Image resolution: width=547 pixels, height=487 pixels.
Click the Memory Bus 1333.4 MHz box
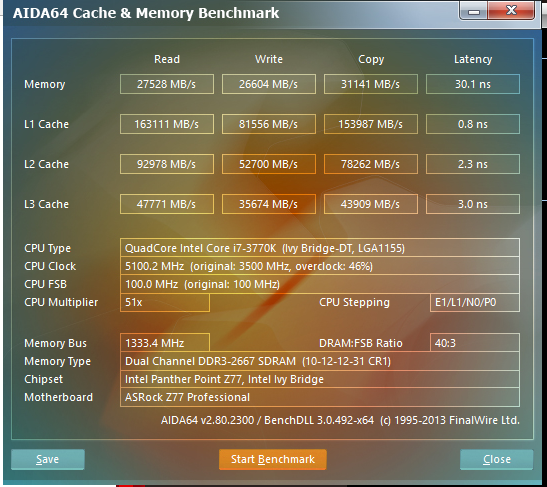pos(165,343)
